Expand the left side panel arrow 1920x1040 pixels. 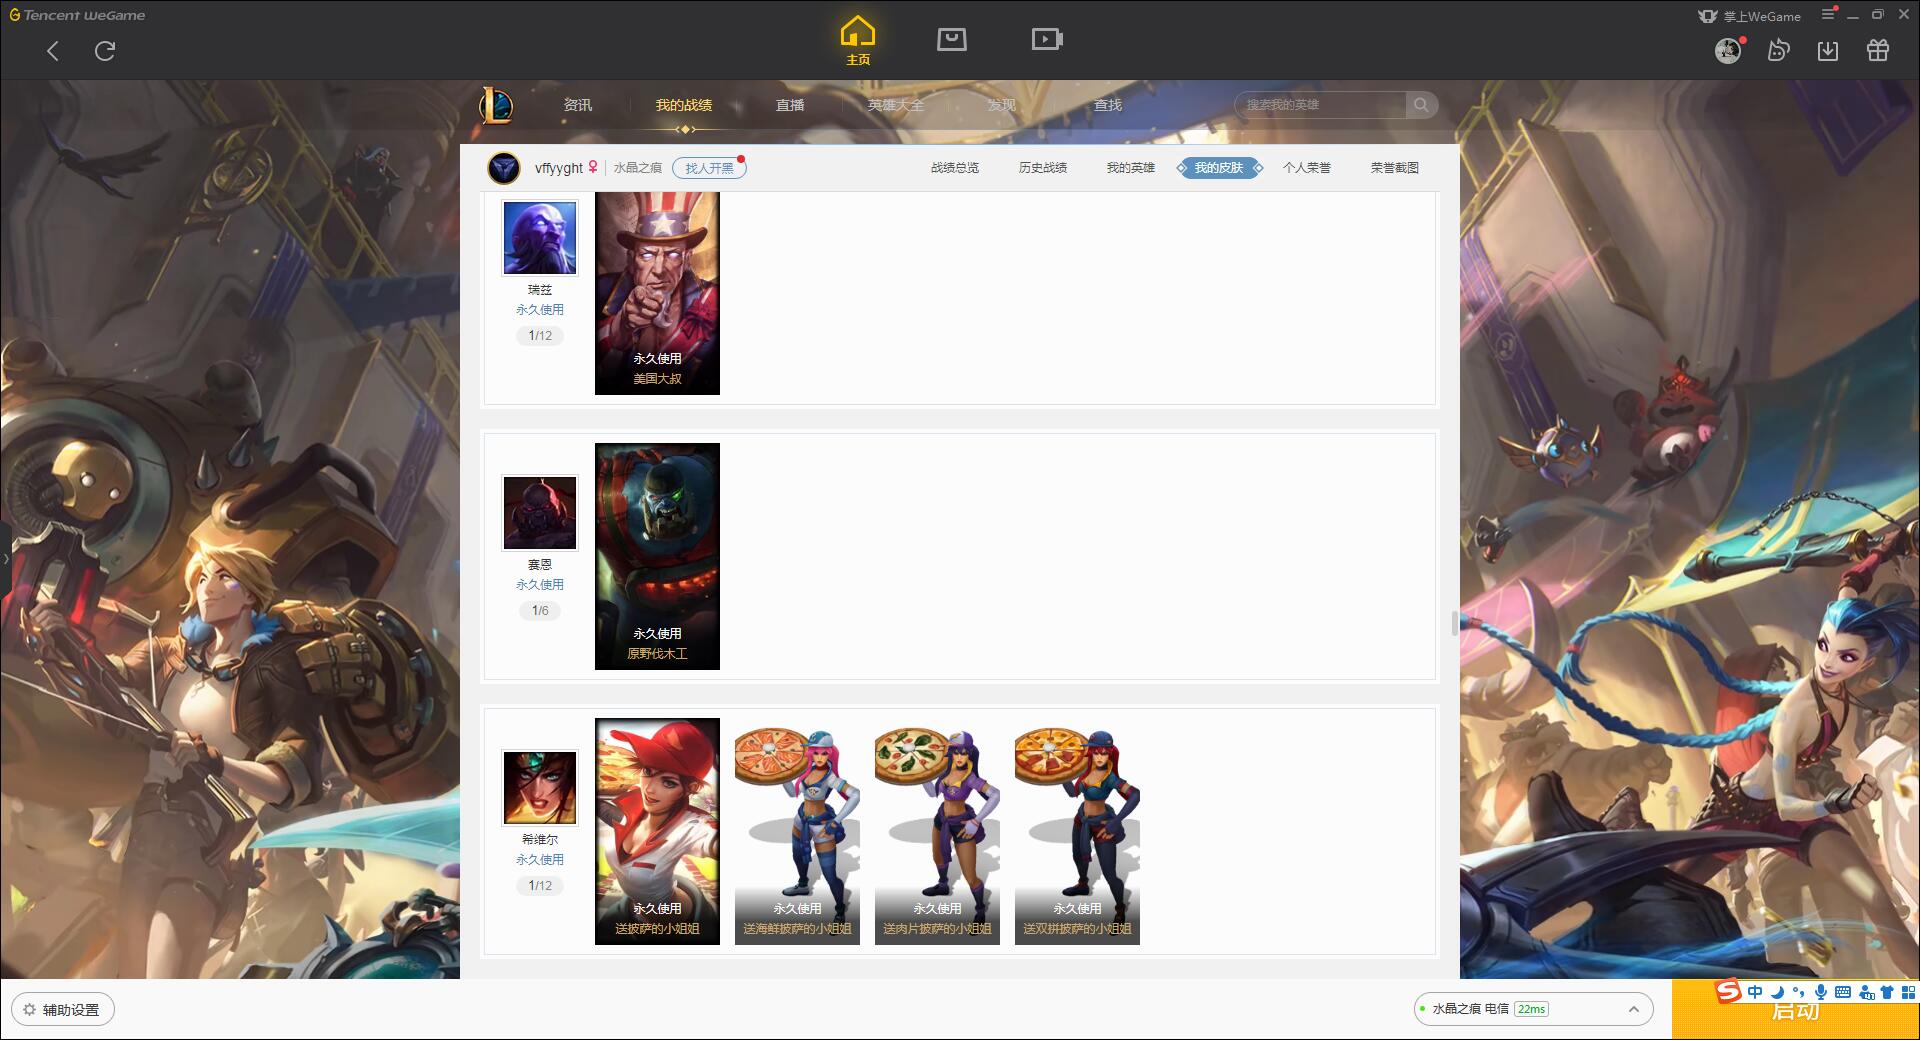point(5,558)
